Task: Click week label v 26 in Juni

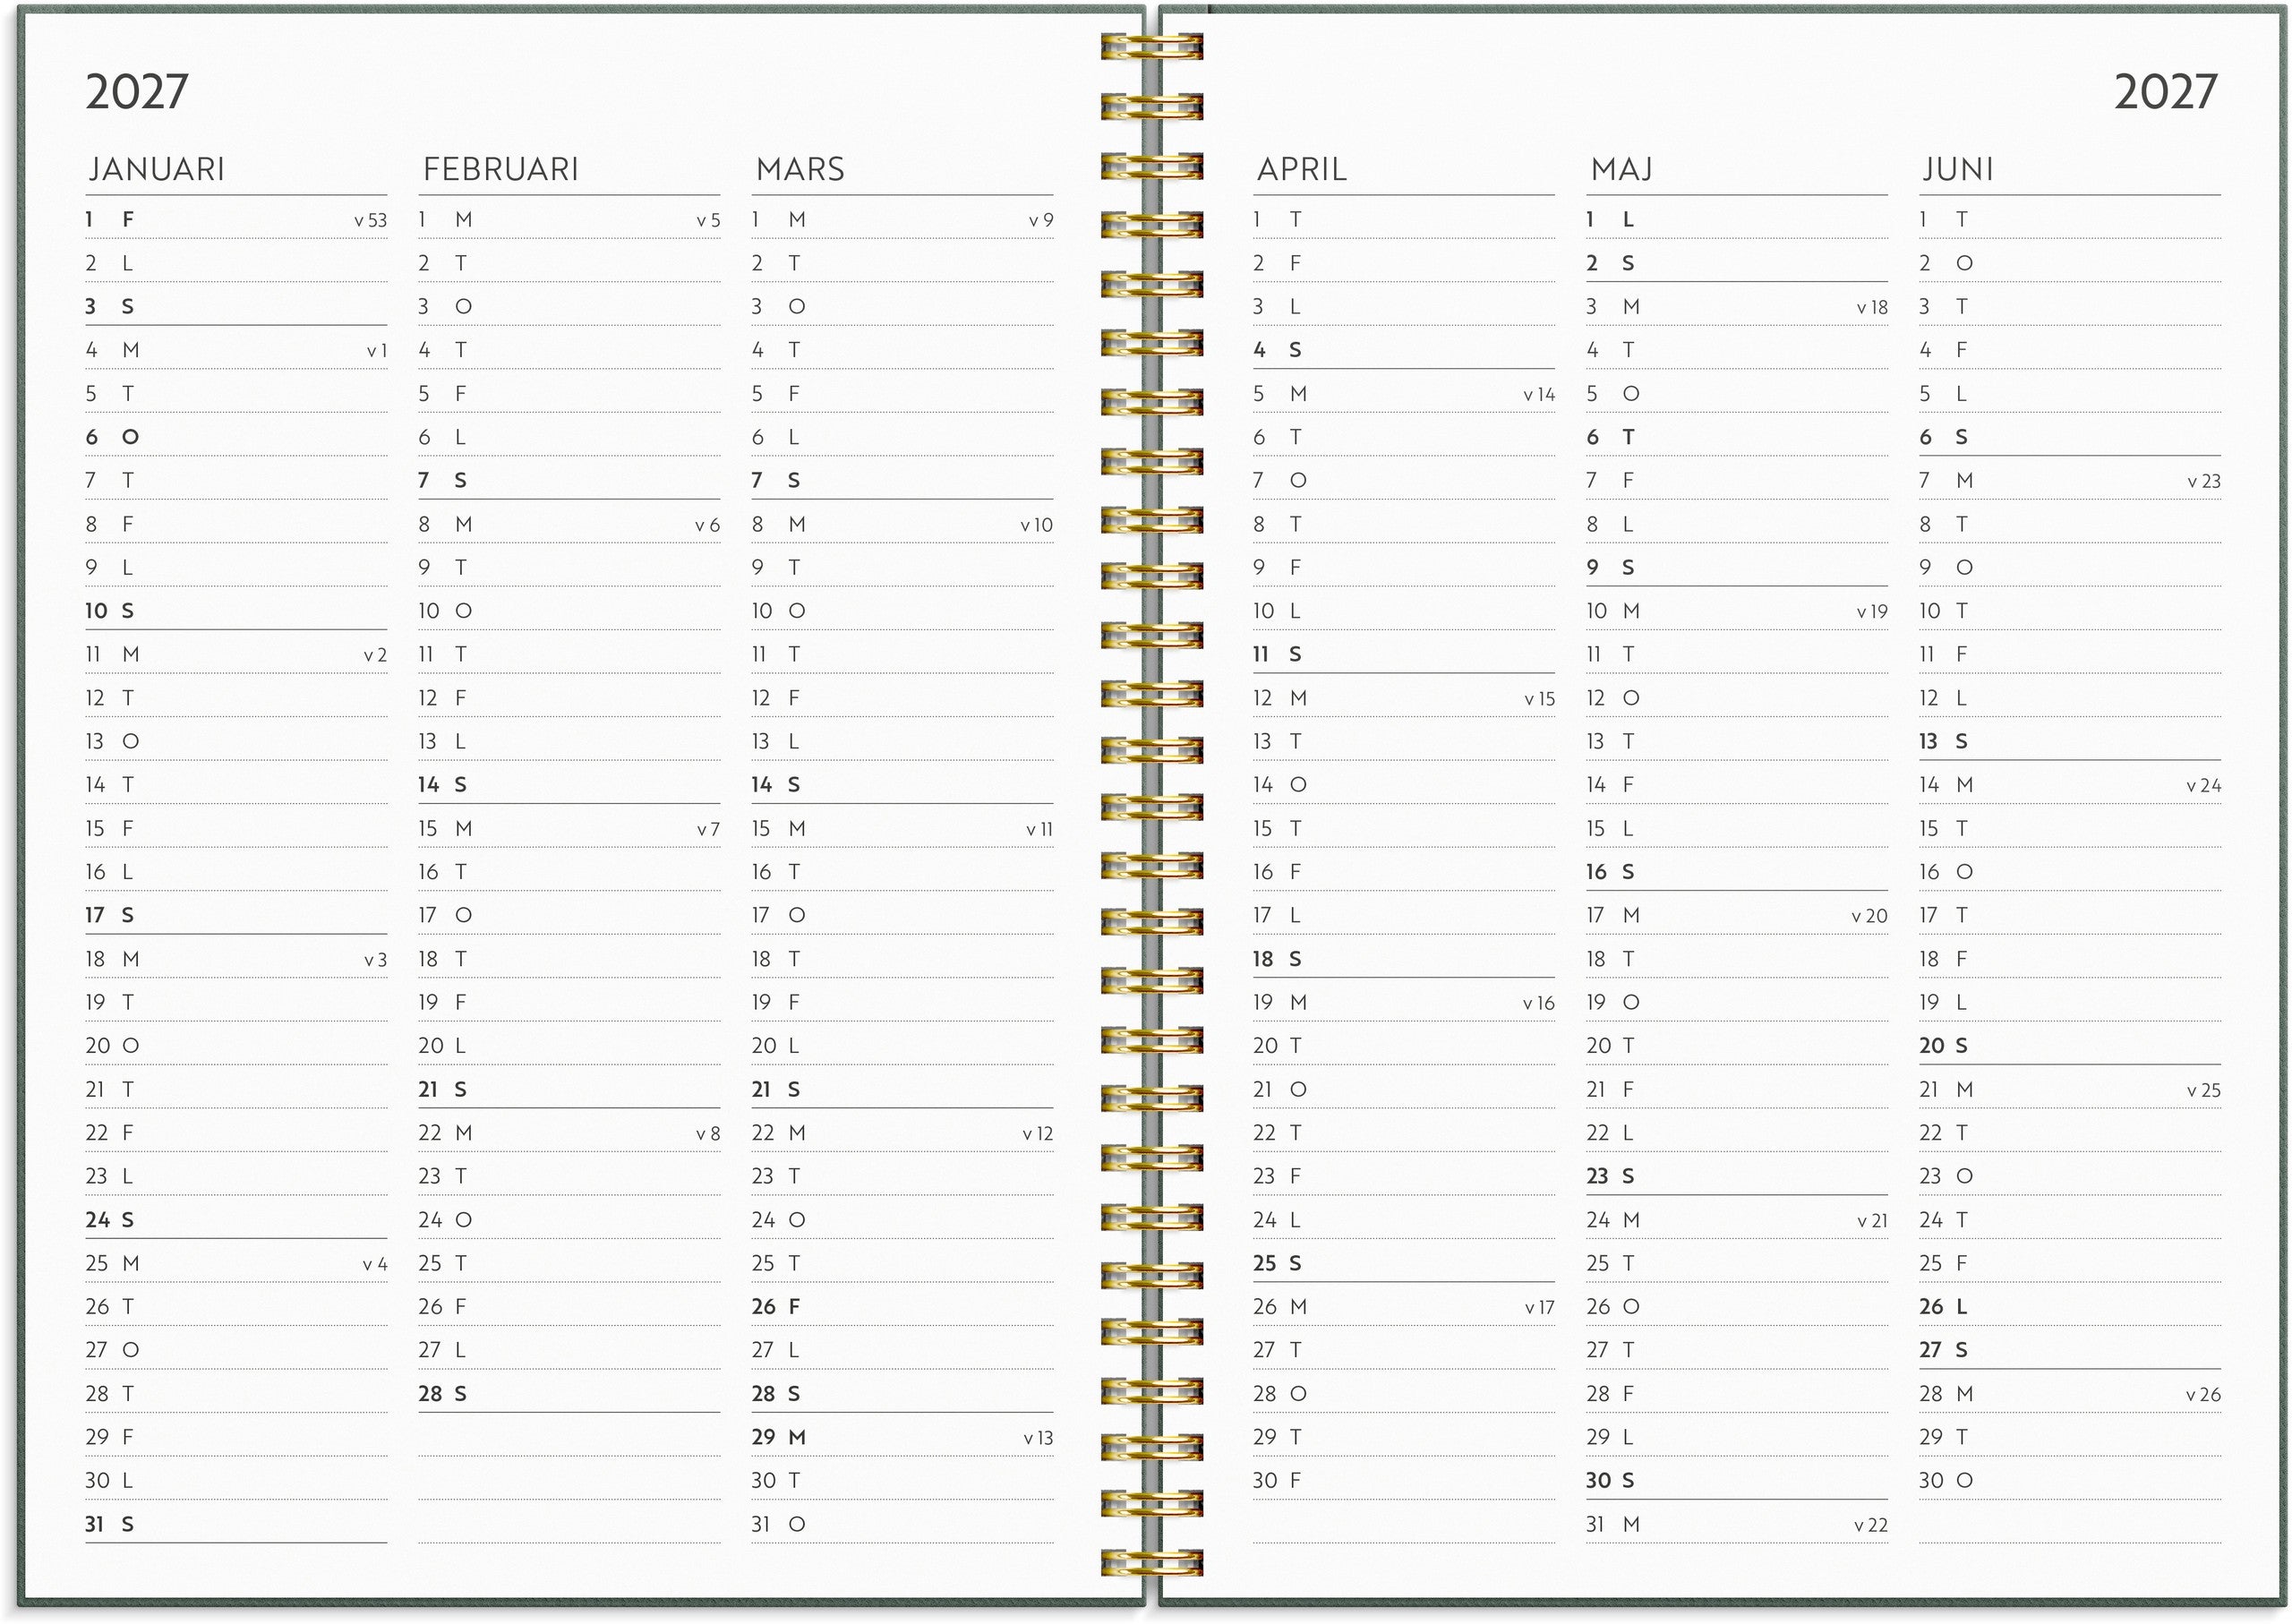Action: (x=2203, y=1395)
